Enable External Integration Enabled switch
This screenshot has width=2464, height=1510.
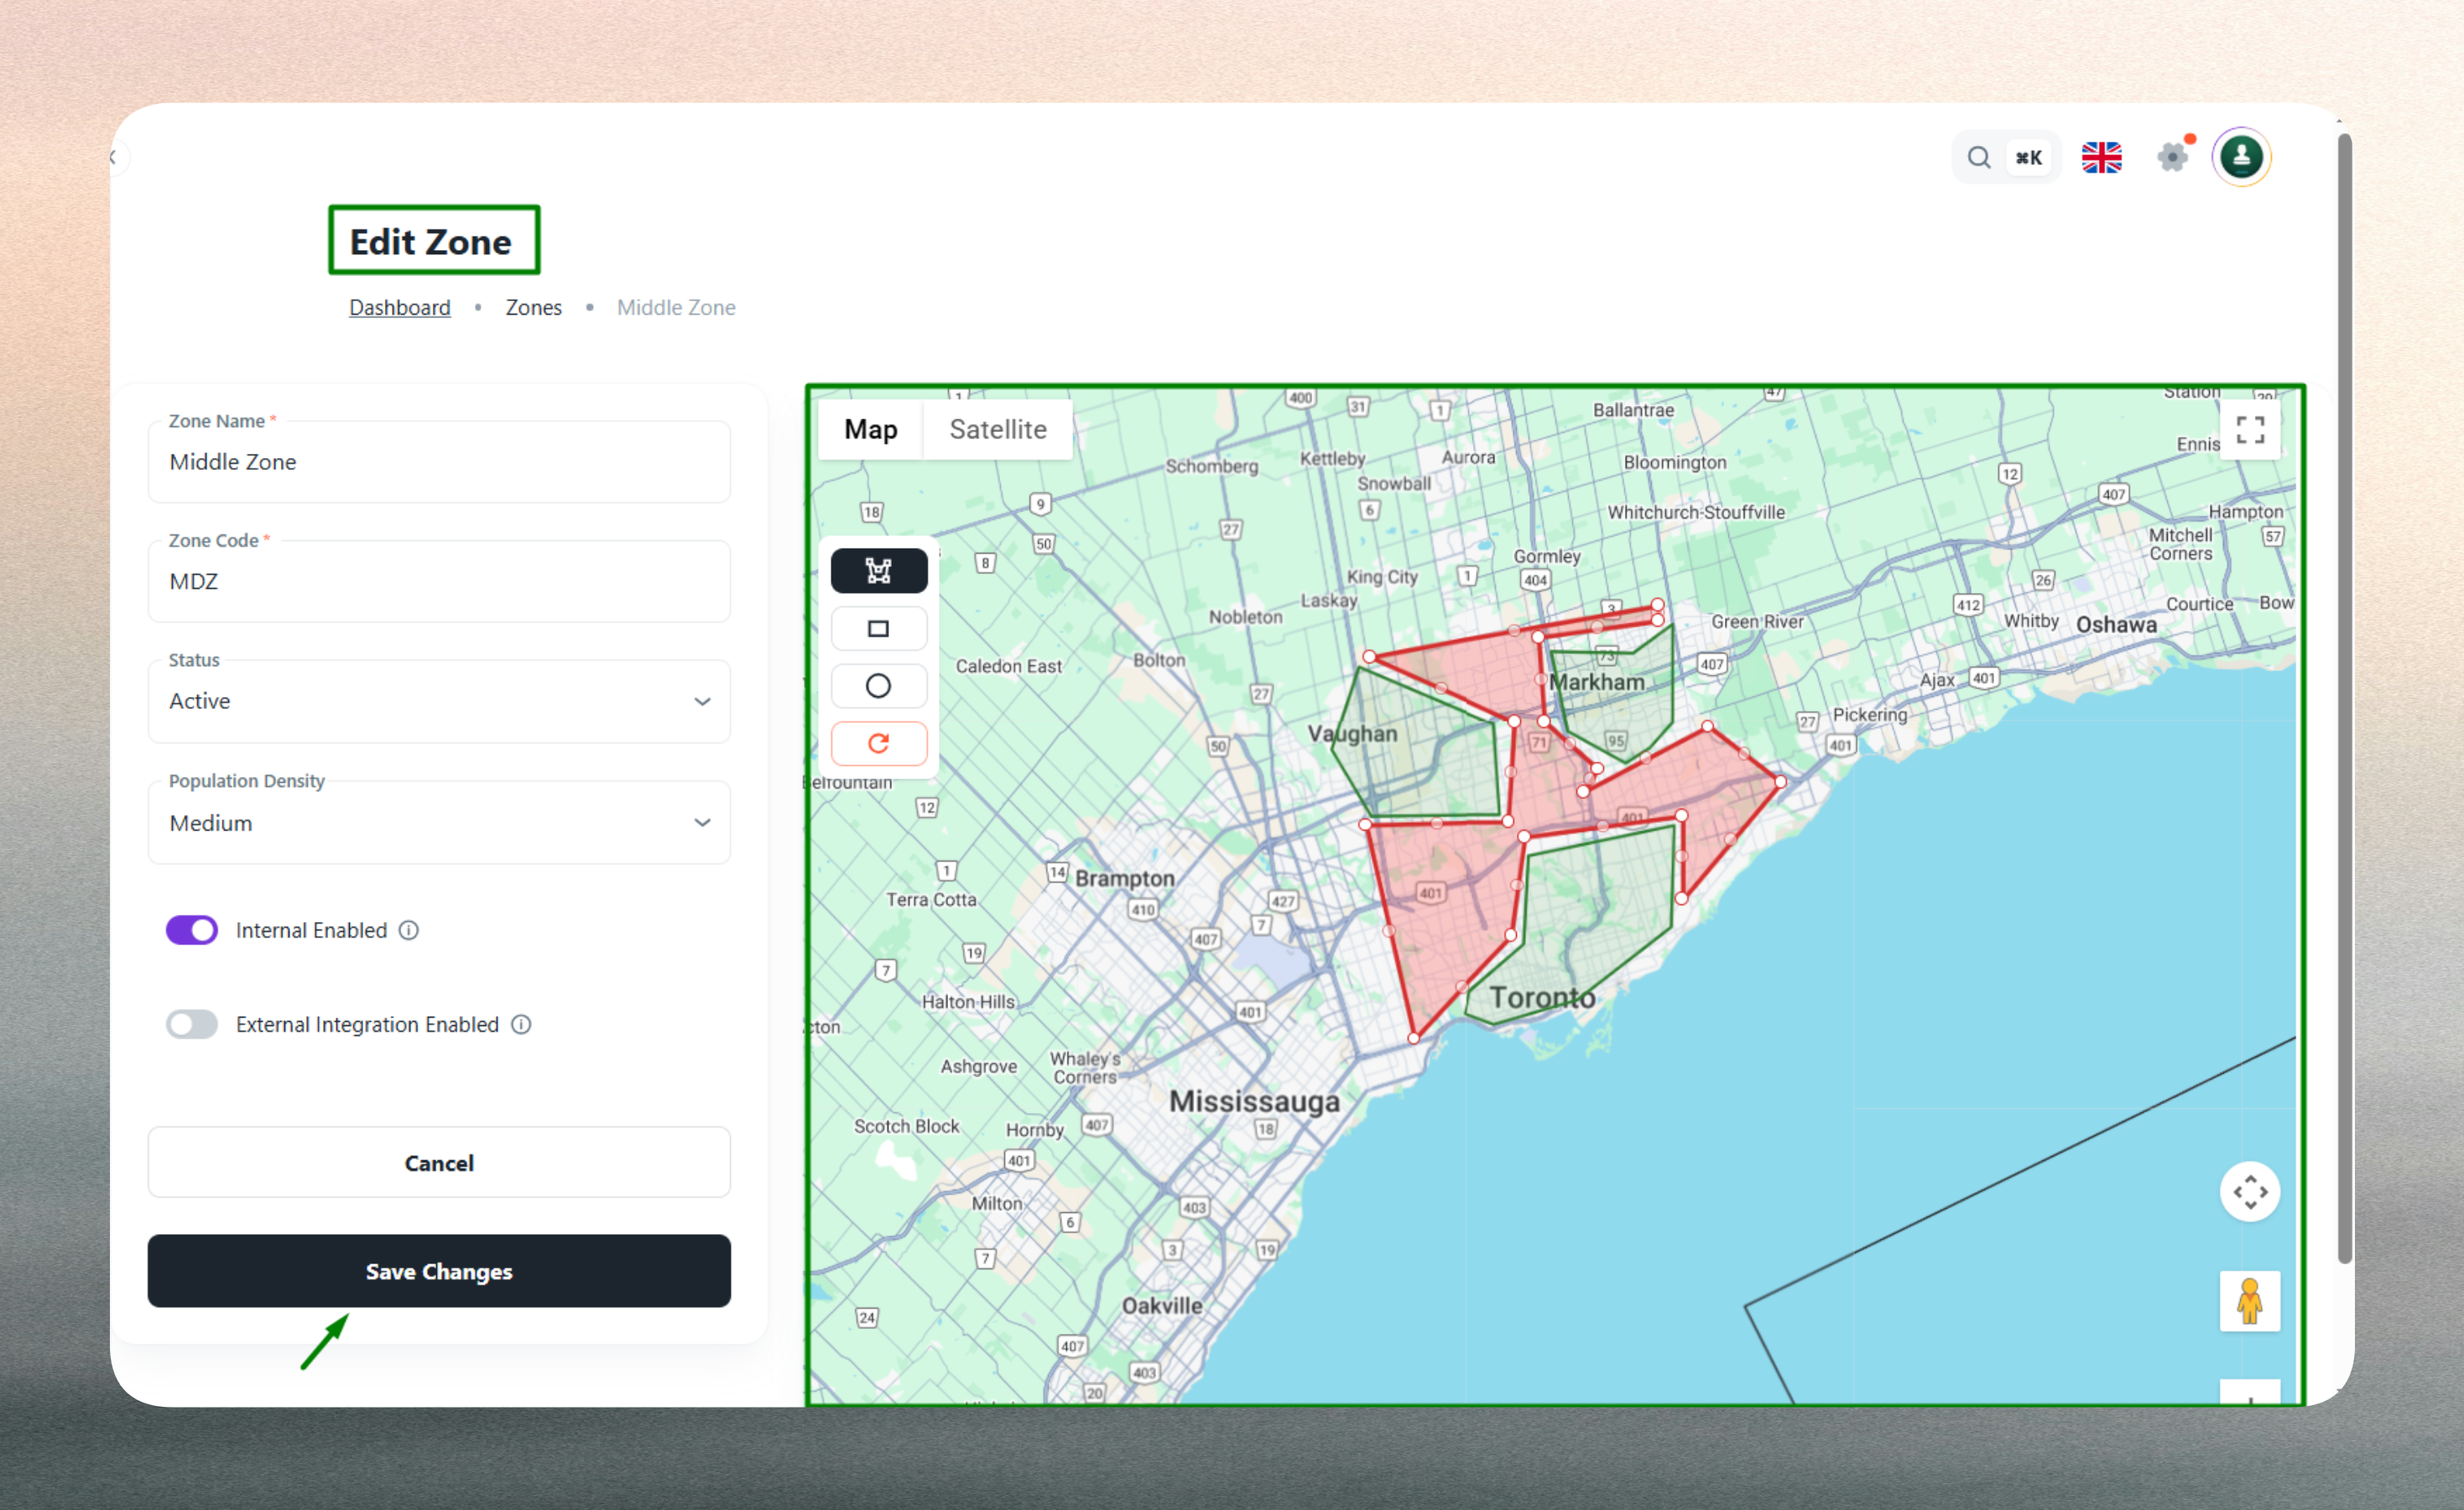tap(192, 1024)
